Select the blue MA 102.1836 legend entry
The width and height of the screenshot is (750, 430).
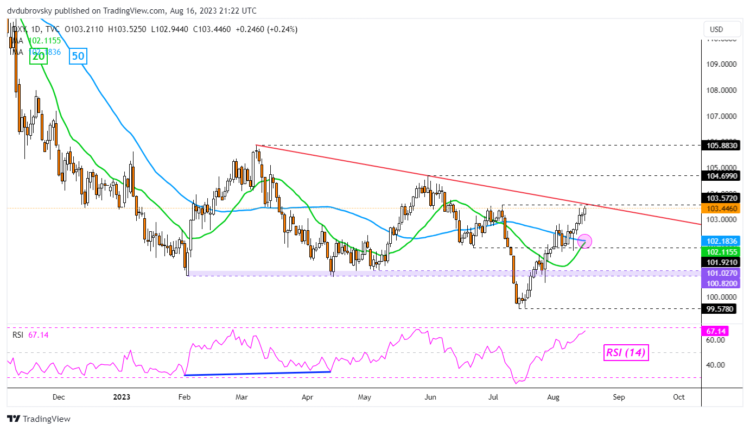[40, 51]
